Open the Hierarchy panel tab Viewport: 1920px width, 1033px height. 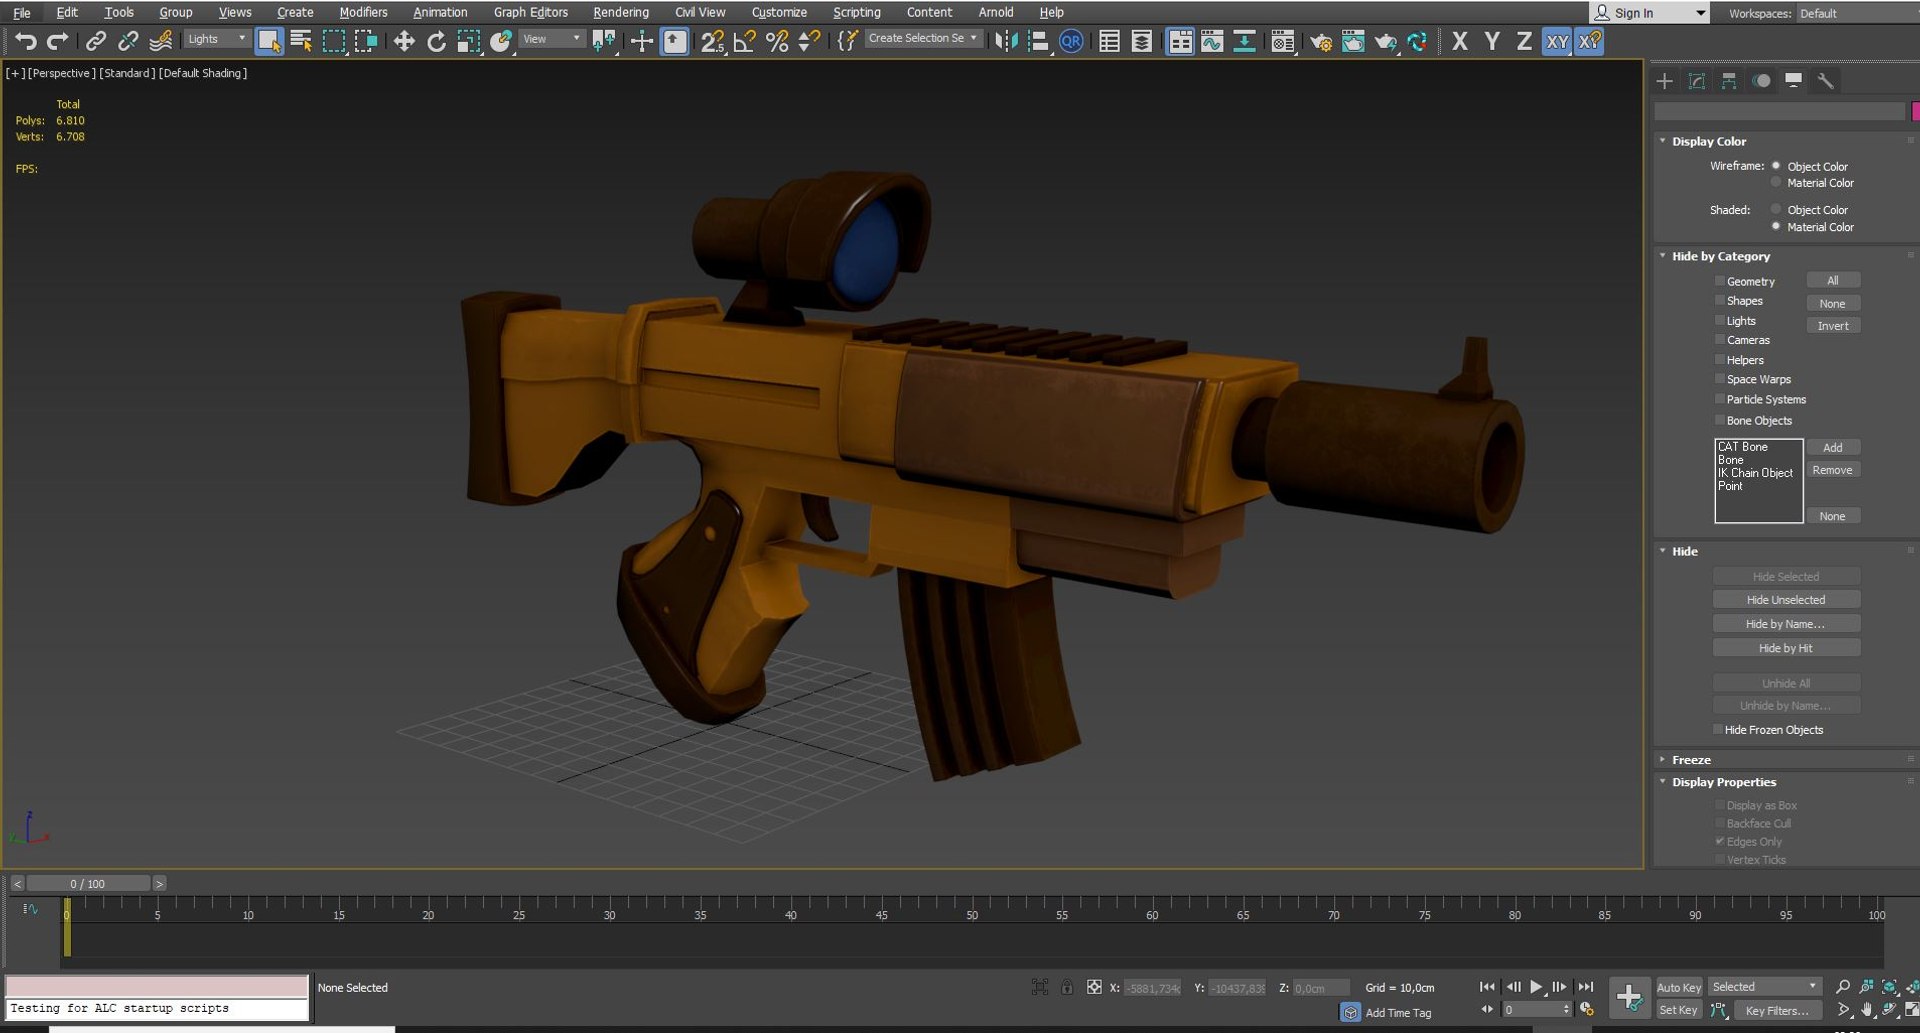(1729, 81)
